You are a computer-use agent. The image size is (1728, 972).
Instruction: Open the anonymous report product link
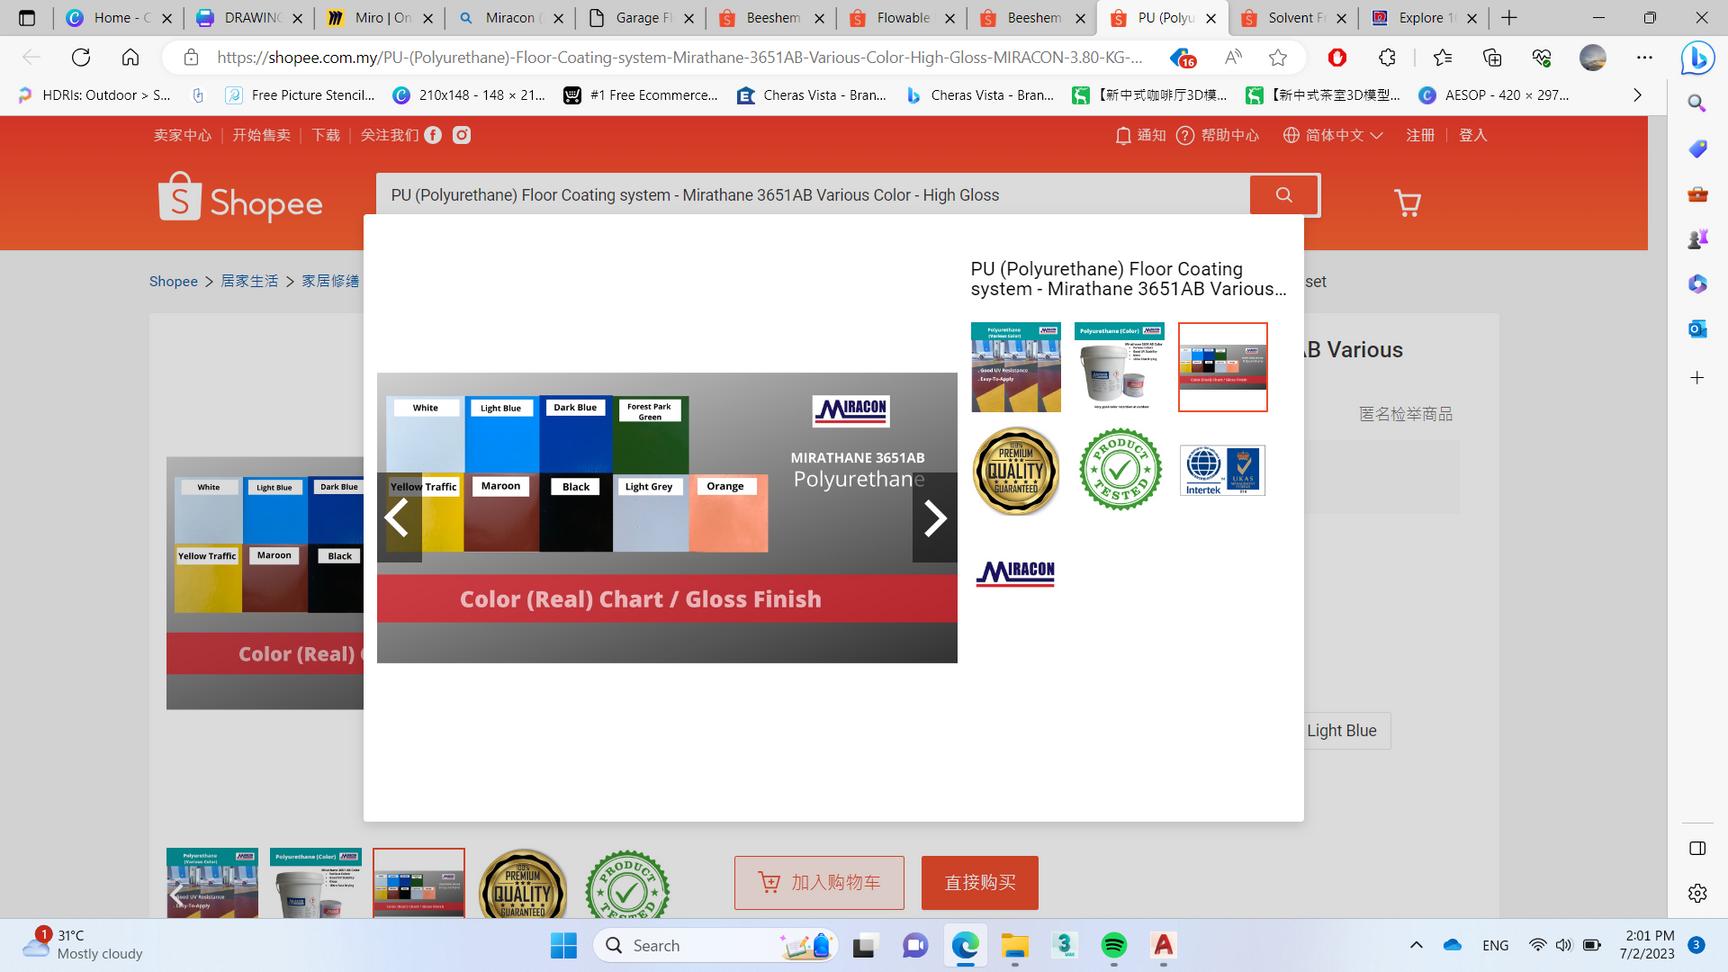point(1405,414)
